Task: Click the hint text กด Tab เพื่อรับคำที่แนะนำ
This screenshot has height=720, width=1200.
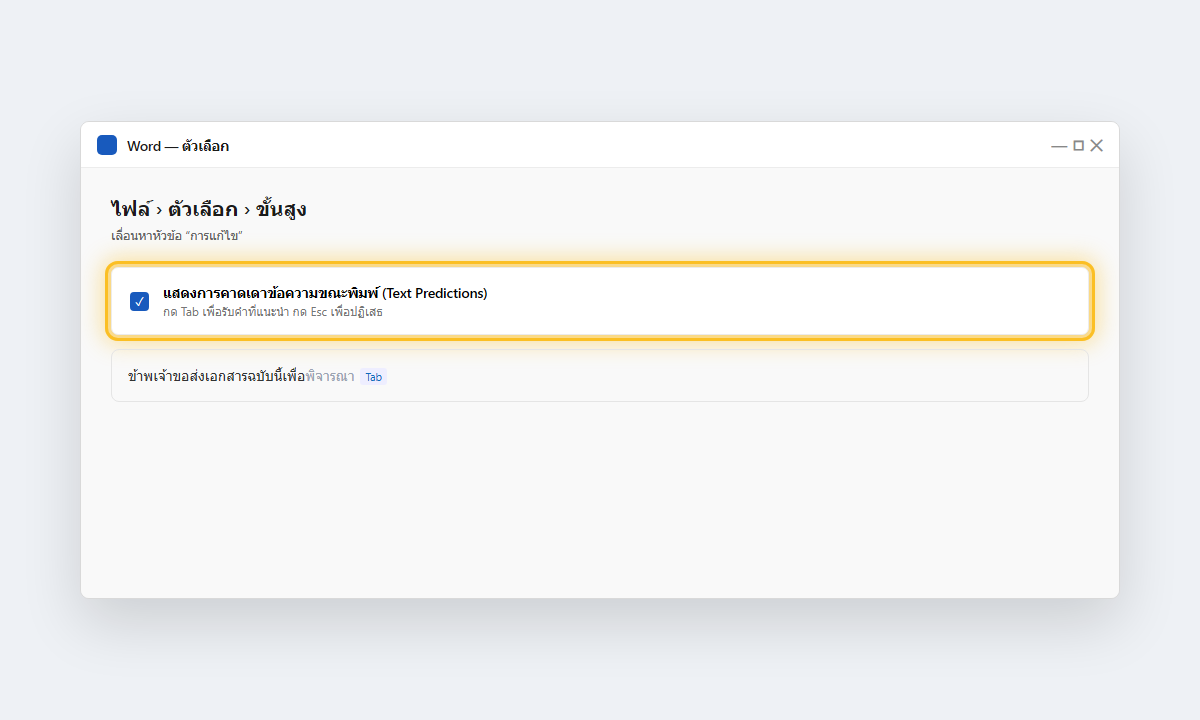Action: 227,312
